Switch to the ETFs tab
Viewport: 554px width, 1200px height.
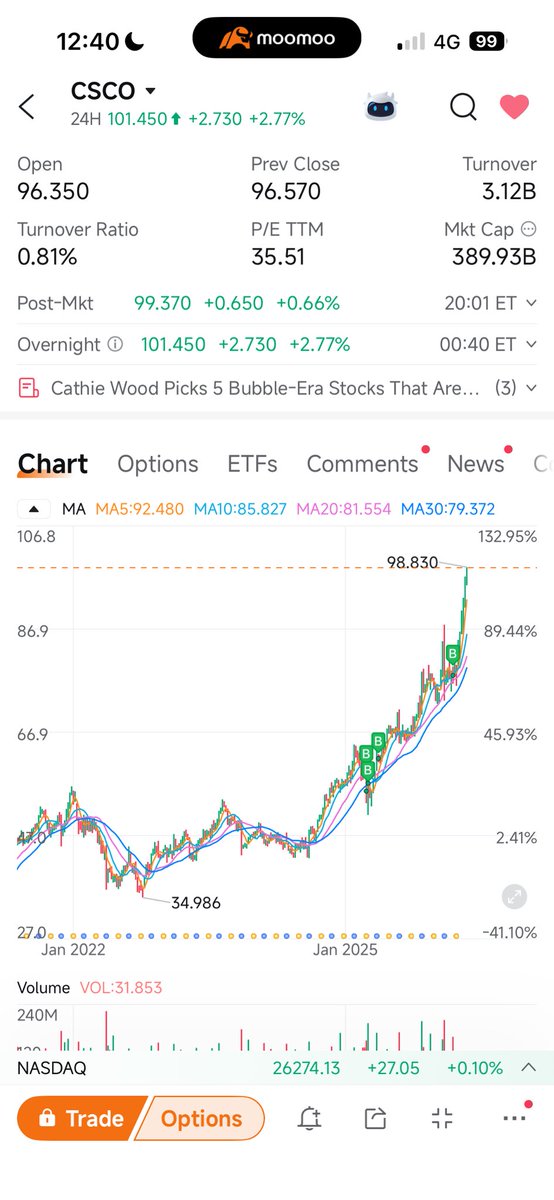[x=252, y=464]
